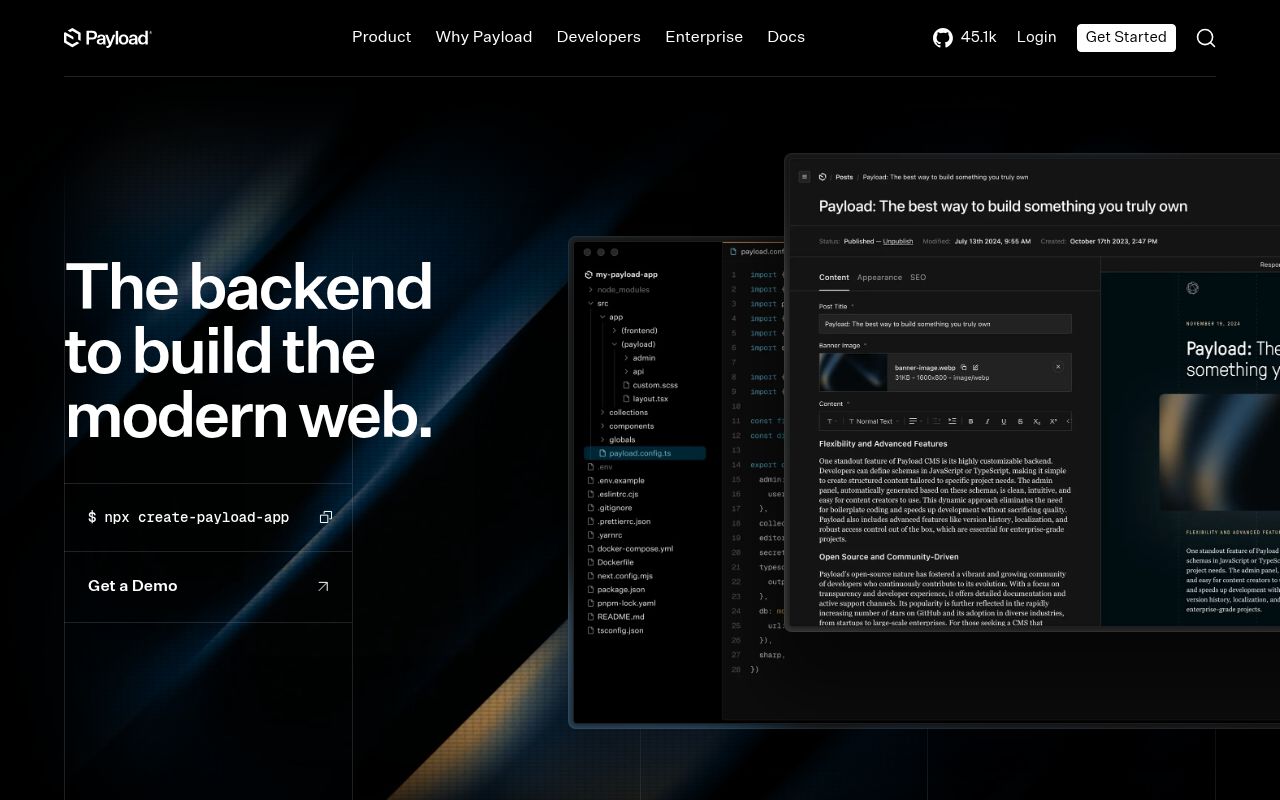The width and height of the screenshot is (1280, 800).
Task: Apply superscript in the content editor toolbar
Action: pyautogui.click(x=1053, y=421)
